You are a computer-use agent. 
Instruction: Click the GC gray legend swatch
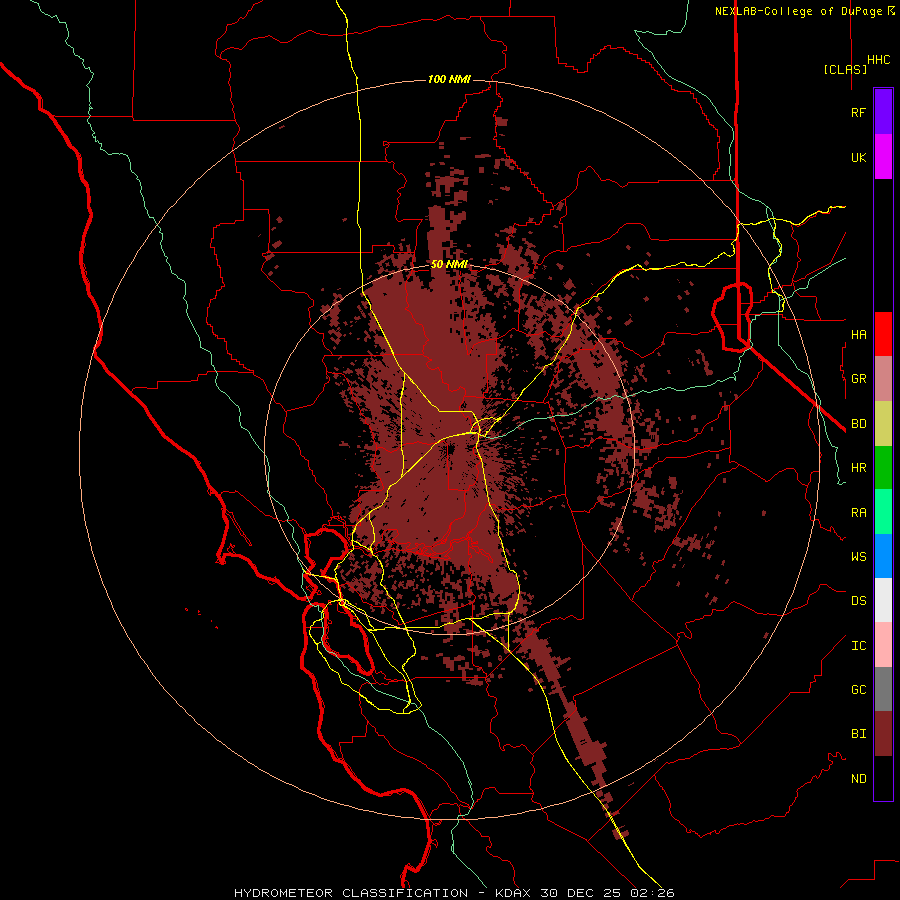[x=883, y=689]
